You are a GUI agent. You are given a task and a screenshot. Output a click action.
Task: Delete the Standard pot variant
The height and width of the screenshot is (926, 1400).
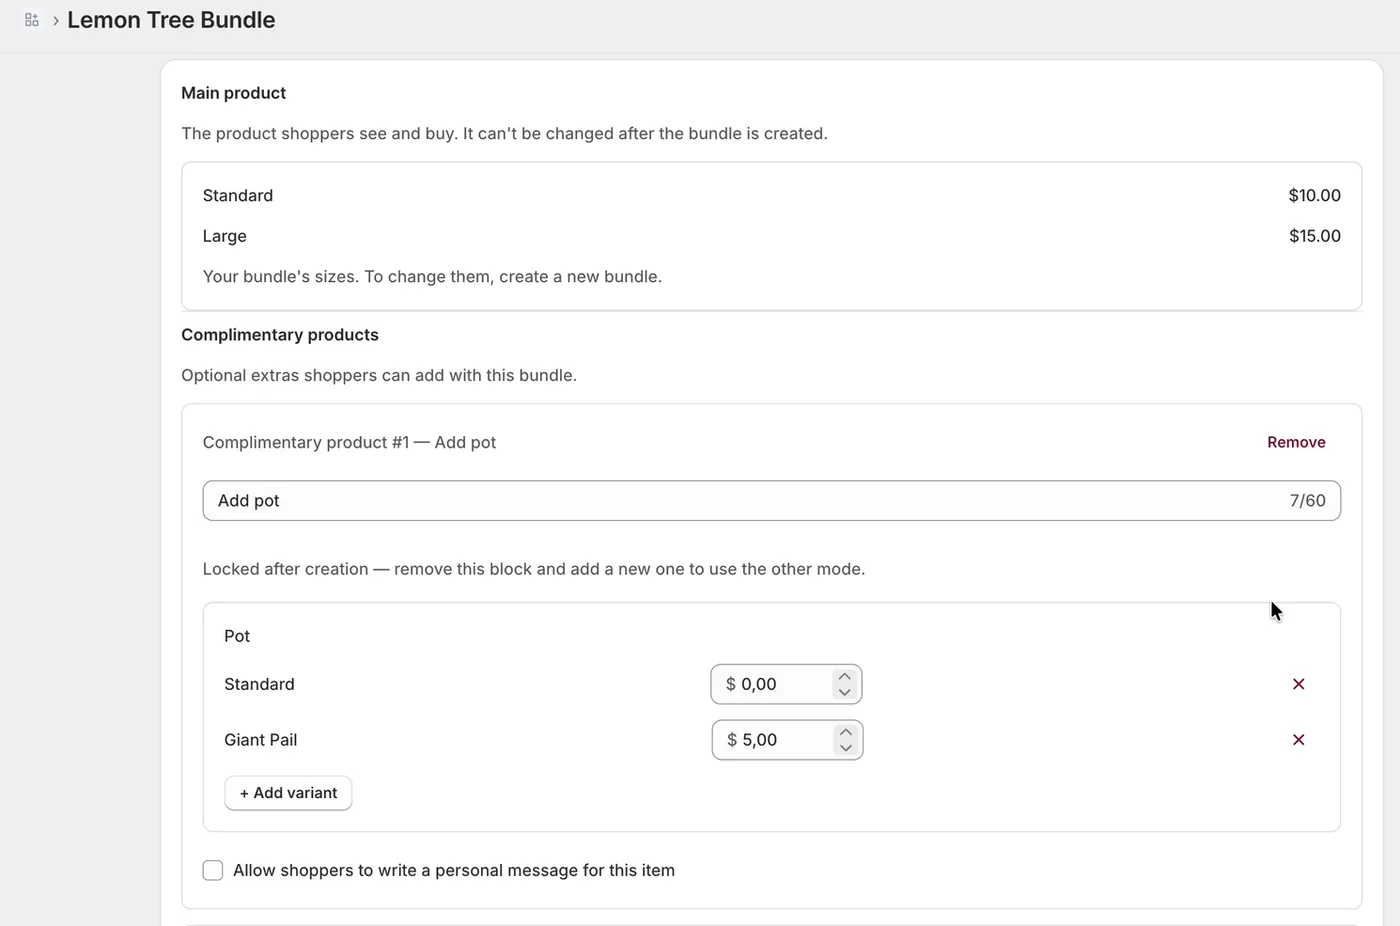1298,684
